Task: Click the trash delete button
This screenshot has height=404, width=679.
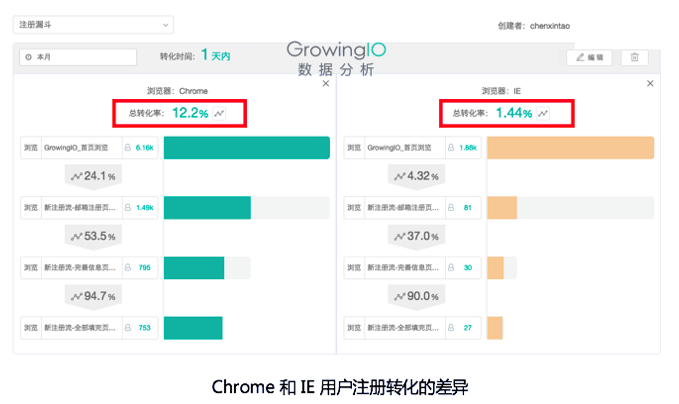Action: (634, 57)
